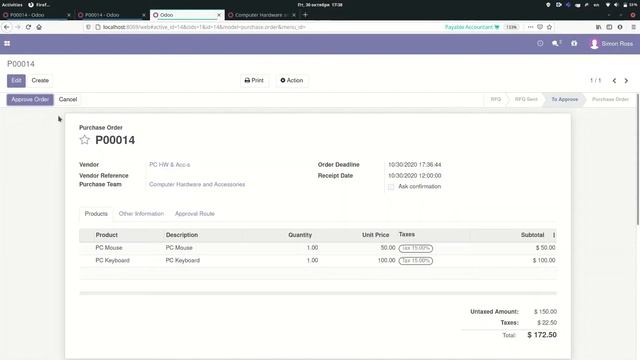Click the Tax 15.00% tag on PC Mouse row
The image size is (640, 360).
416,248
